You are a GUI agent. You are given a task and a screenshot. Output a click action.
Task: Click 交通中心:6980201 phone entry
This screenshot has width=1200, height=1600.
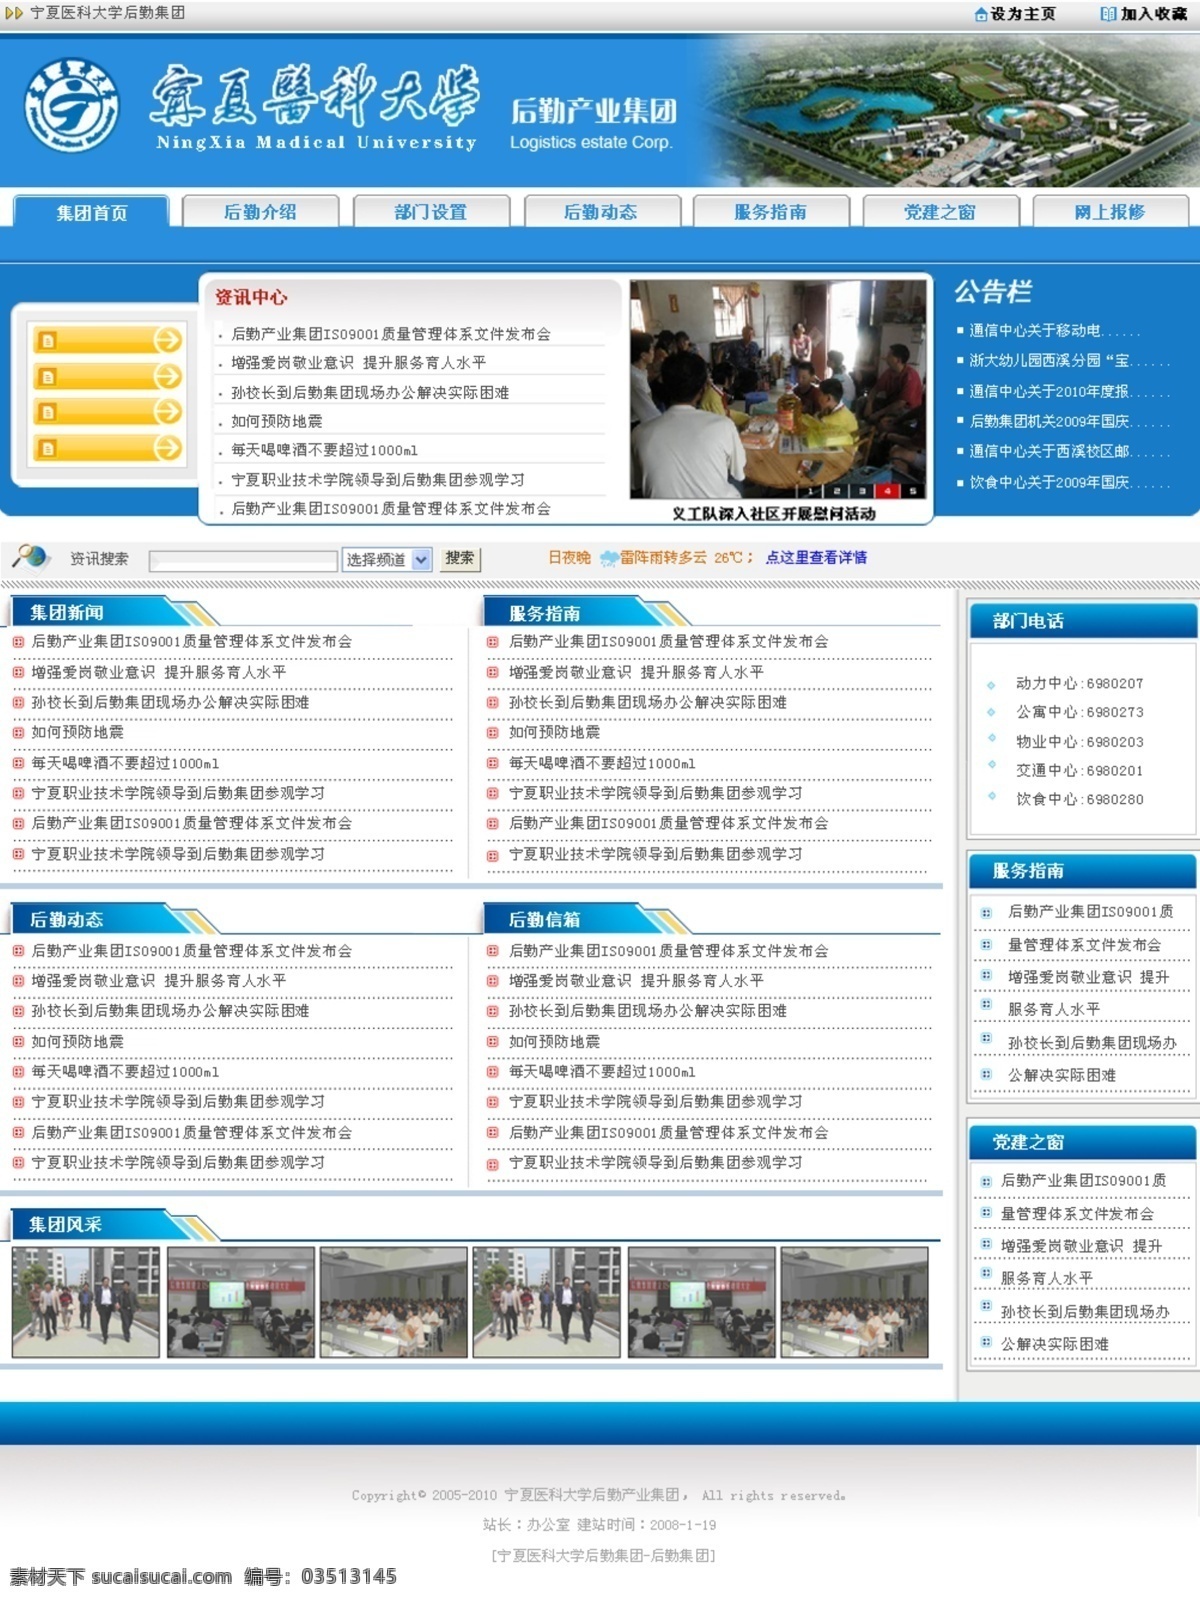click(1079, 770)
